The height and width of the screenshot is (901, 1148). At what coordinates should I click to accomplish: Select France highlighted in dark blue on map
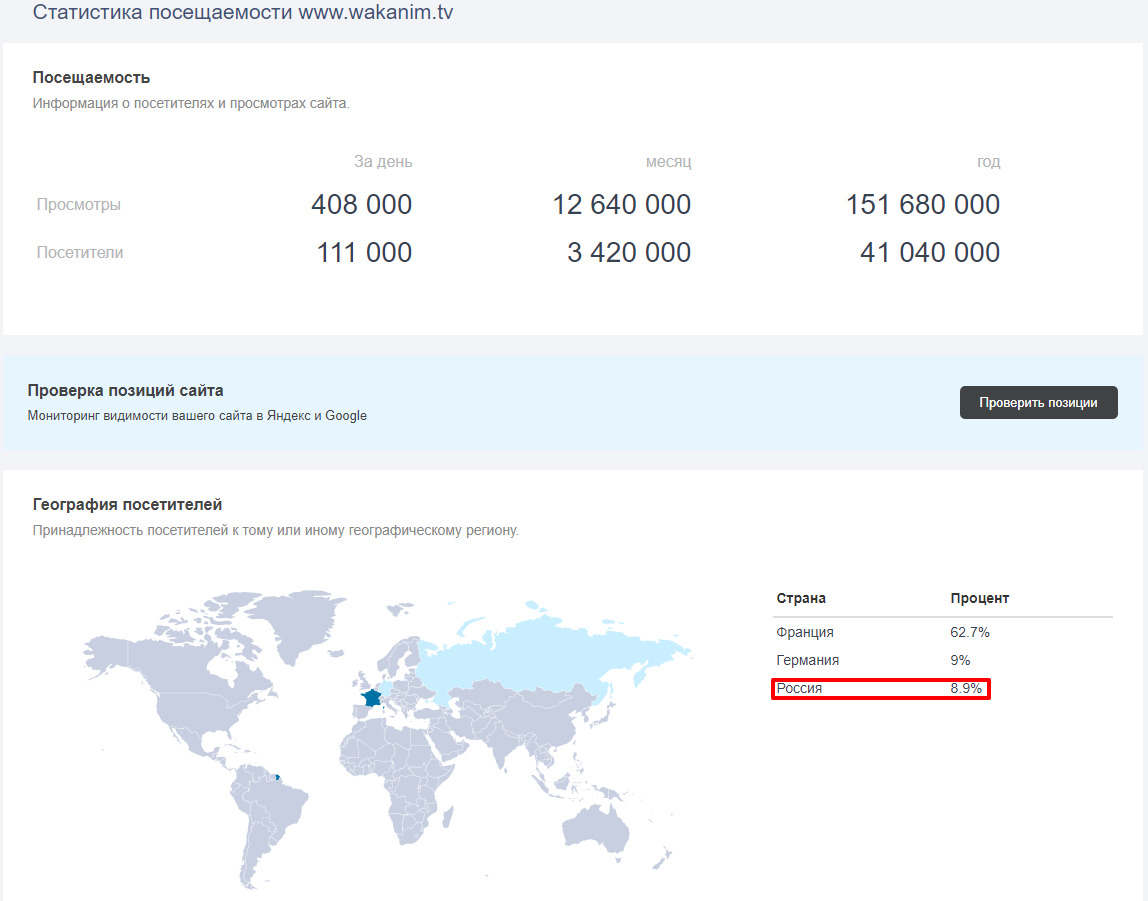click(x=372, y=697)
